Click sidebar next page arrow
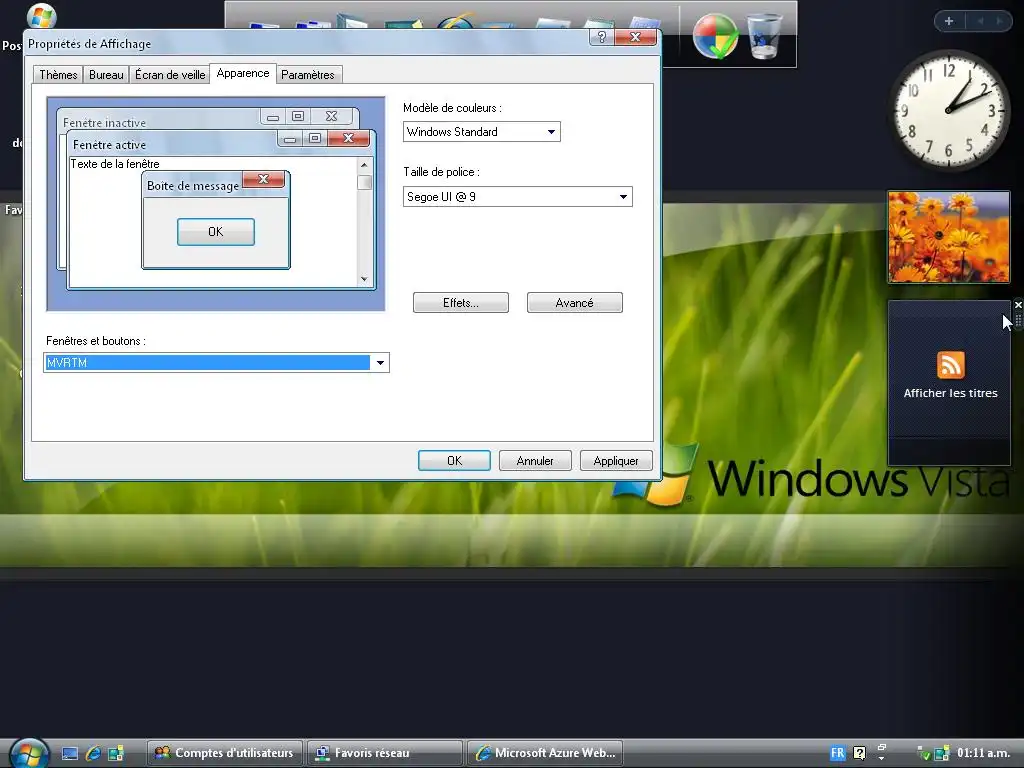This screenshot has height=768, width=1024. (999, 21)
